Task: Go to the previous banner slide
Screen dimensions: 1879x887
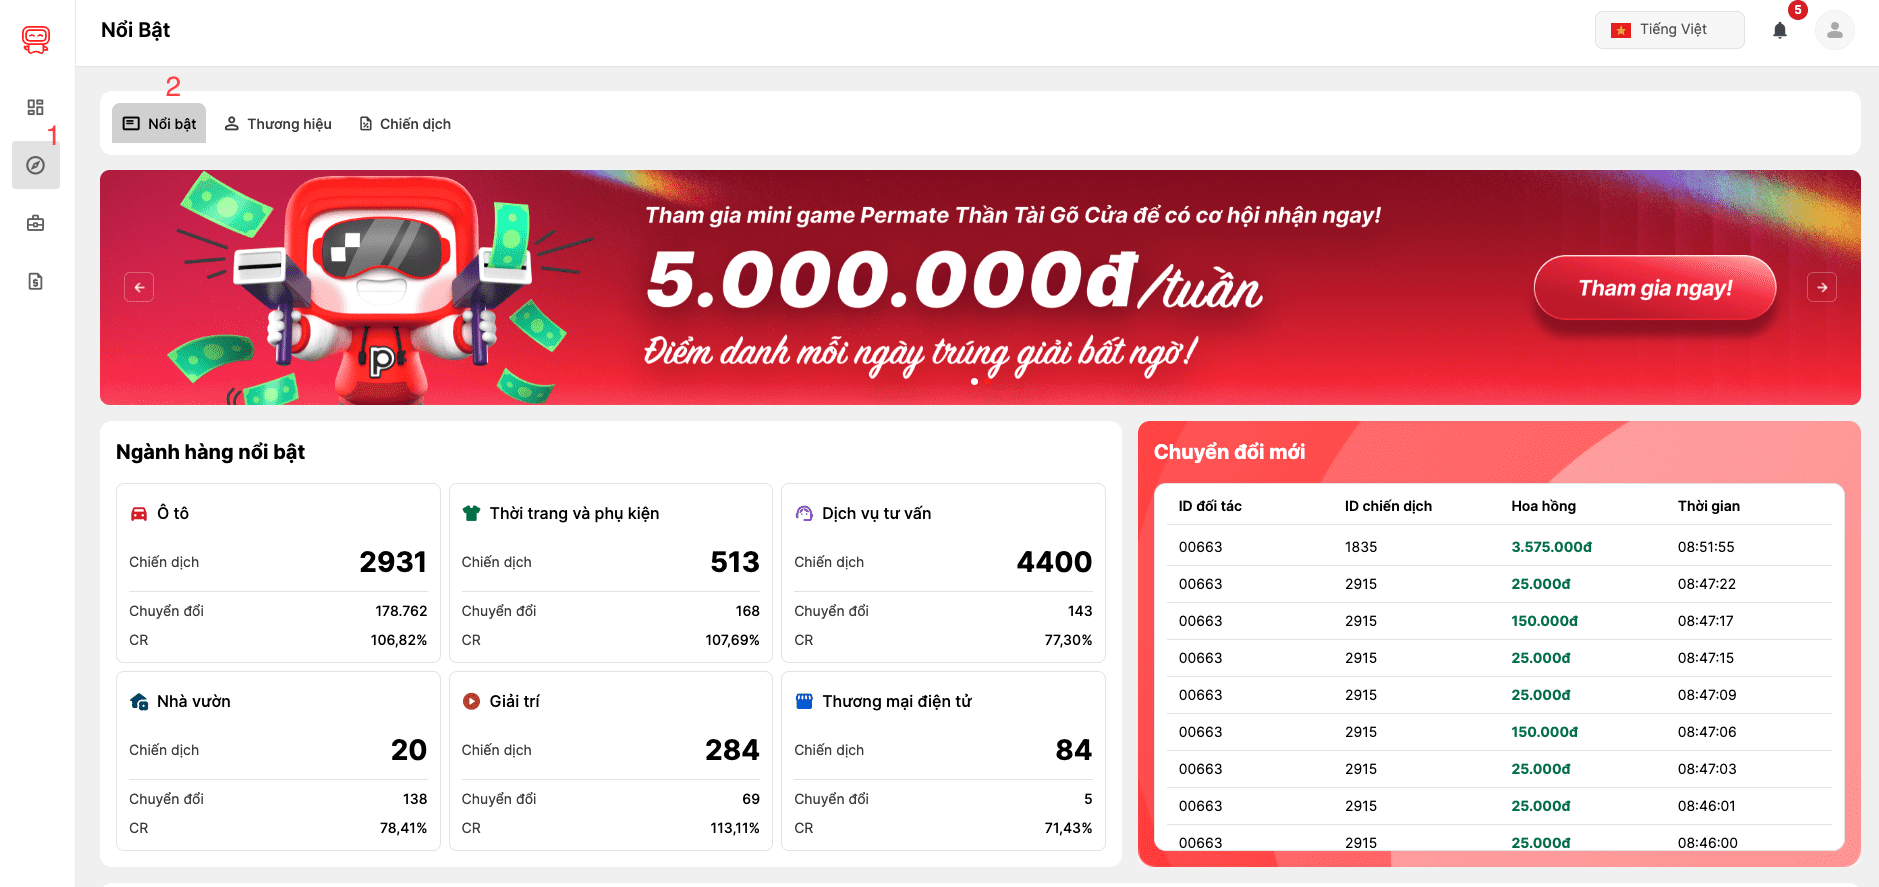Action: pyautogui.click(x=139, y=287)
